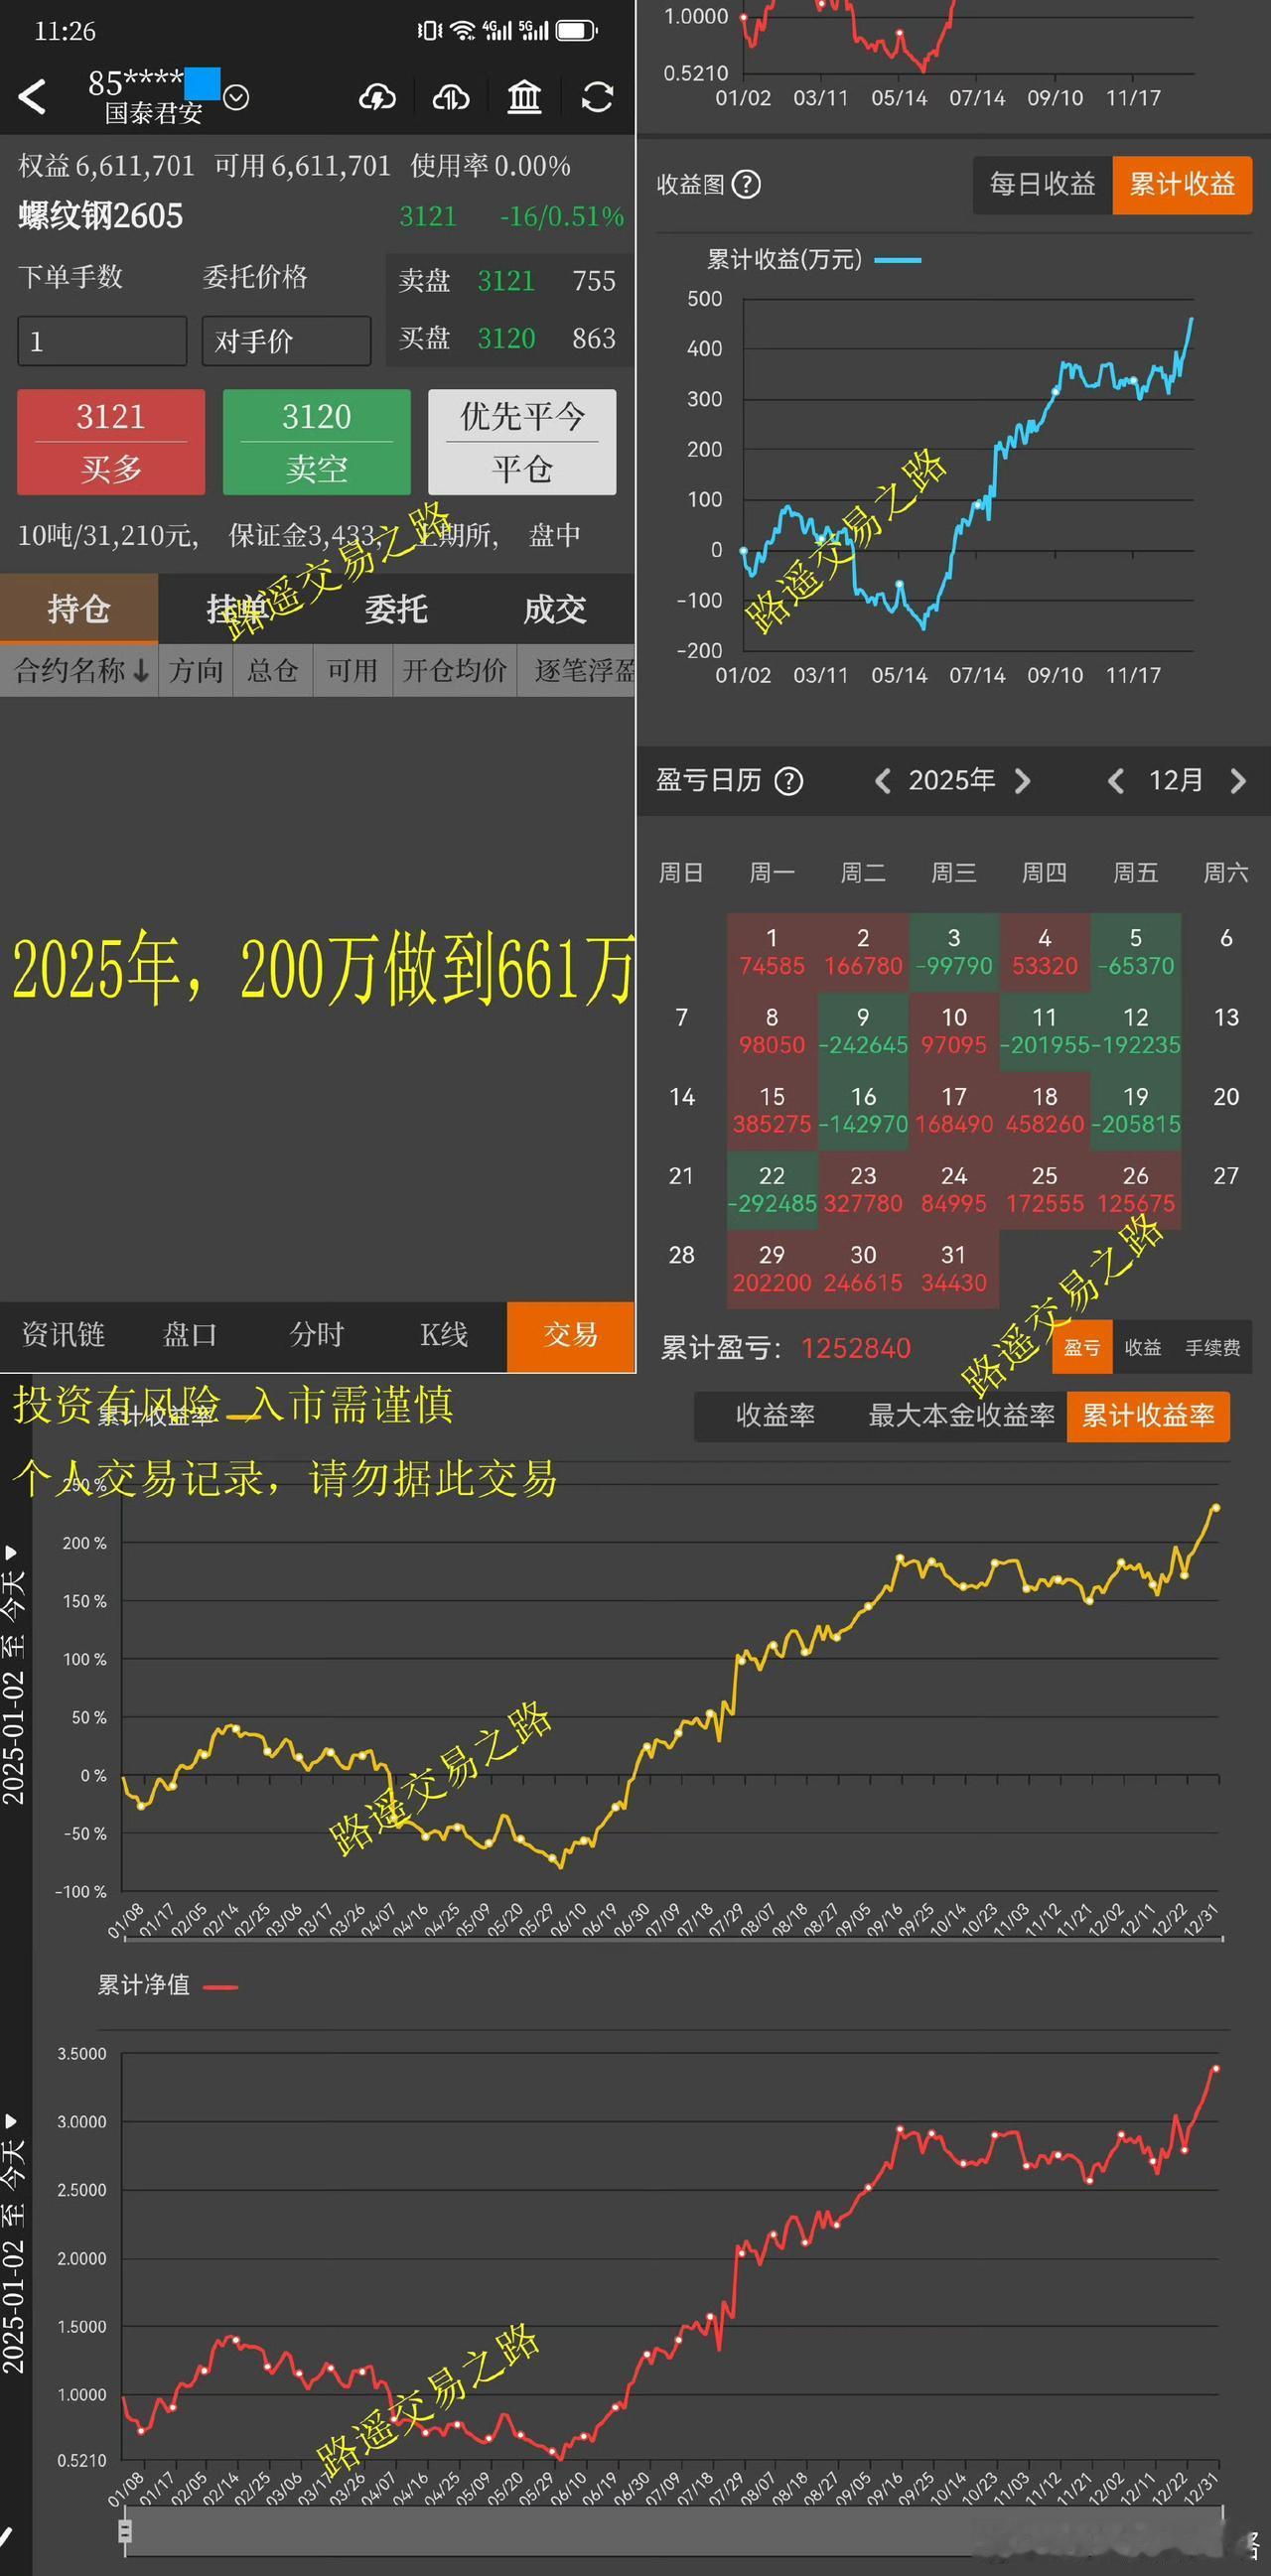Select the 交易 bottom tab
Viewport: 1271px width, 2576px height.
571,1335
